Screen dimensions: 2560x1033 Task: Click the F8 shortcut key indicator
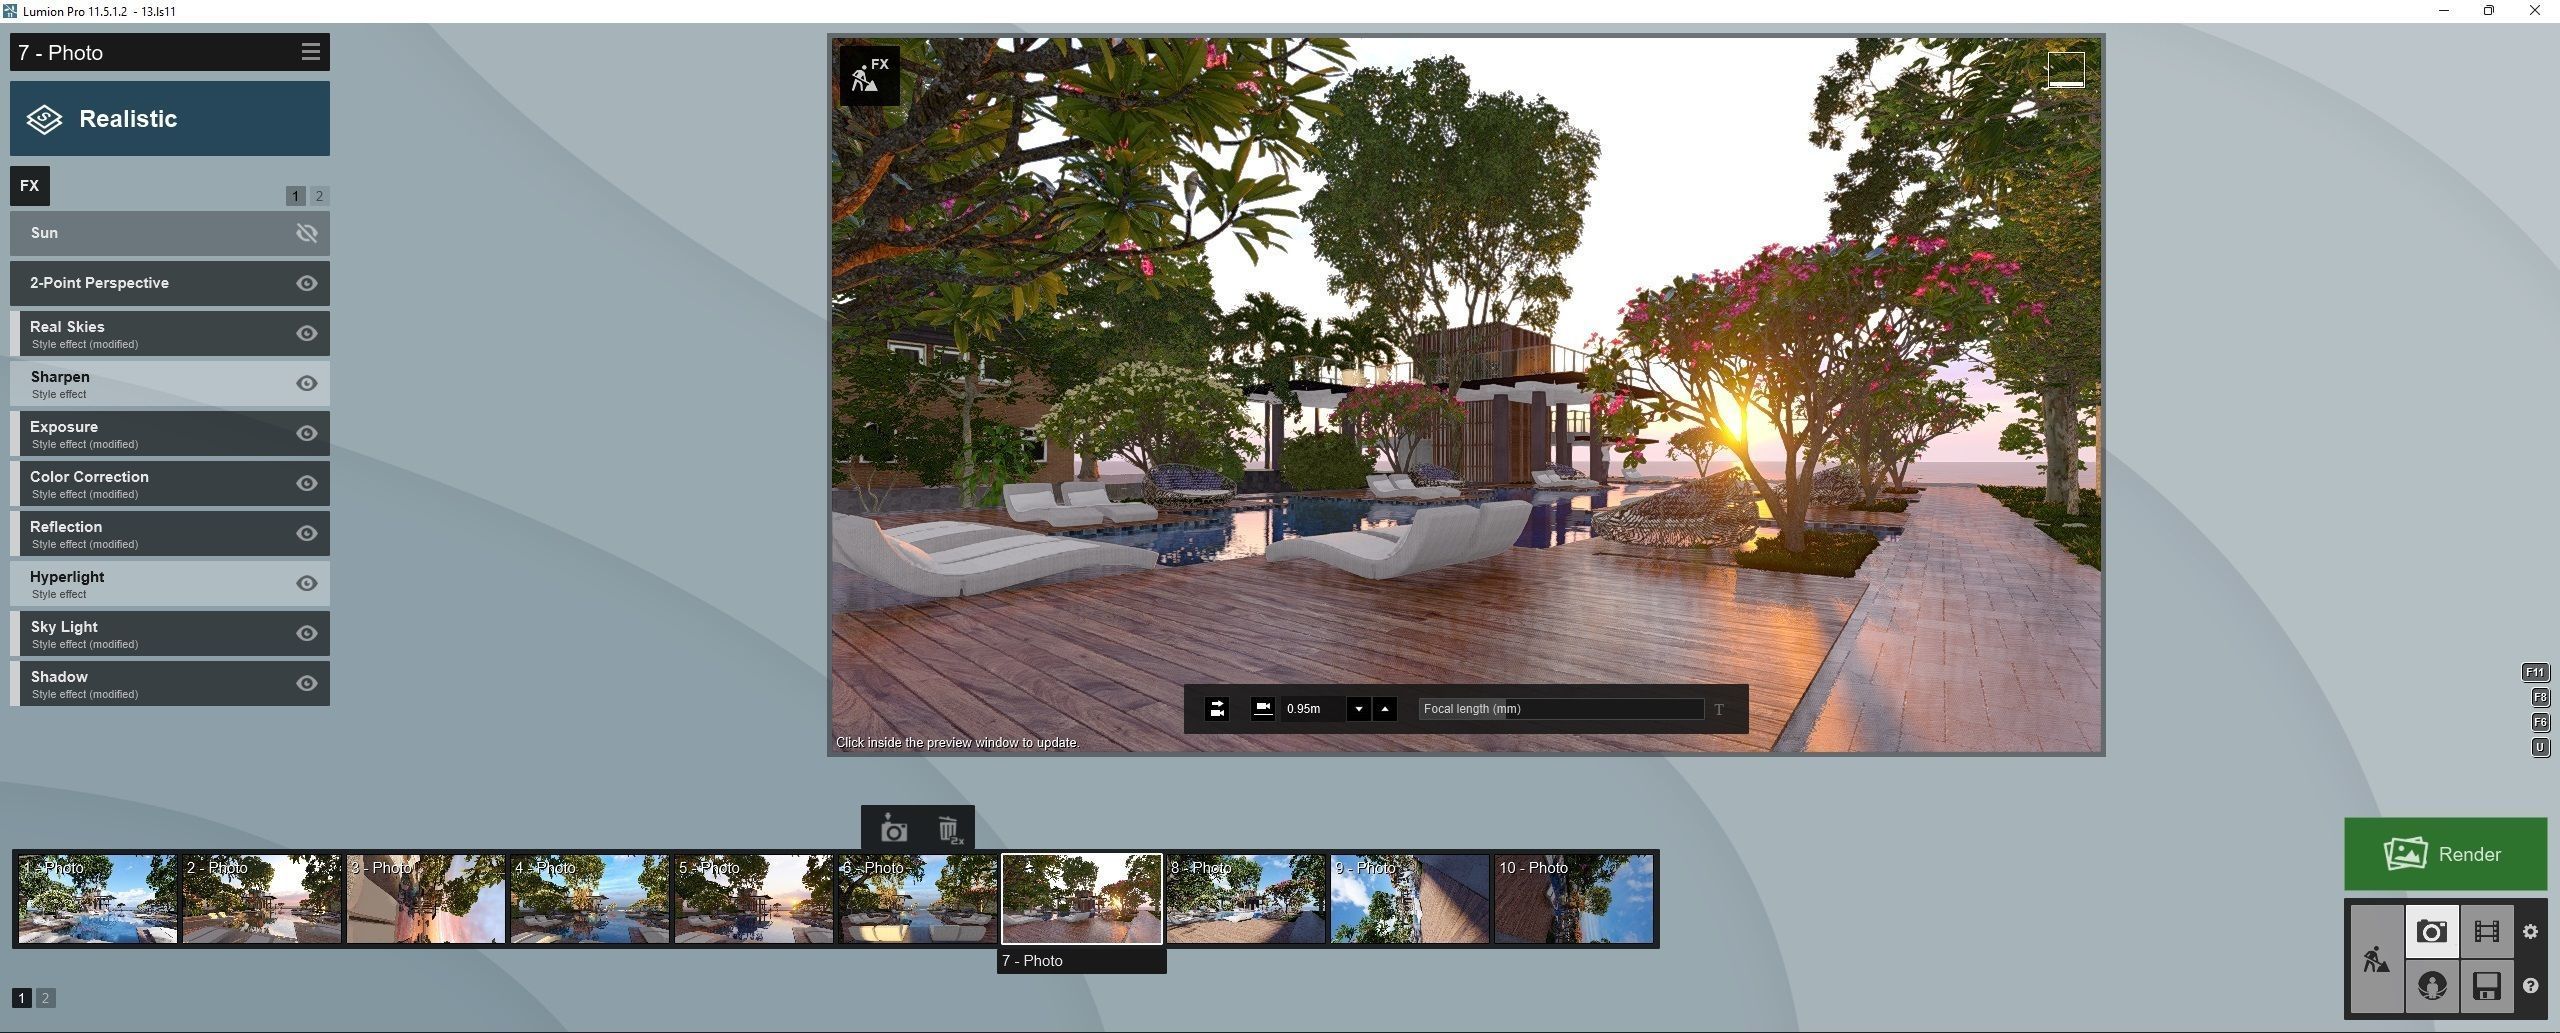point(2540,698)
